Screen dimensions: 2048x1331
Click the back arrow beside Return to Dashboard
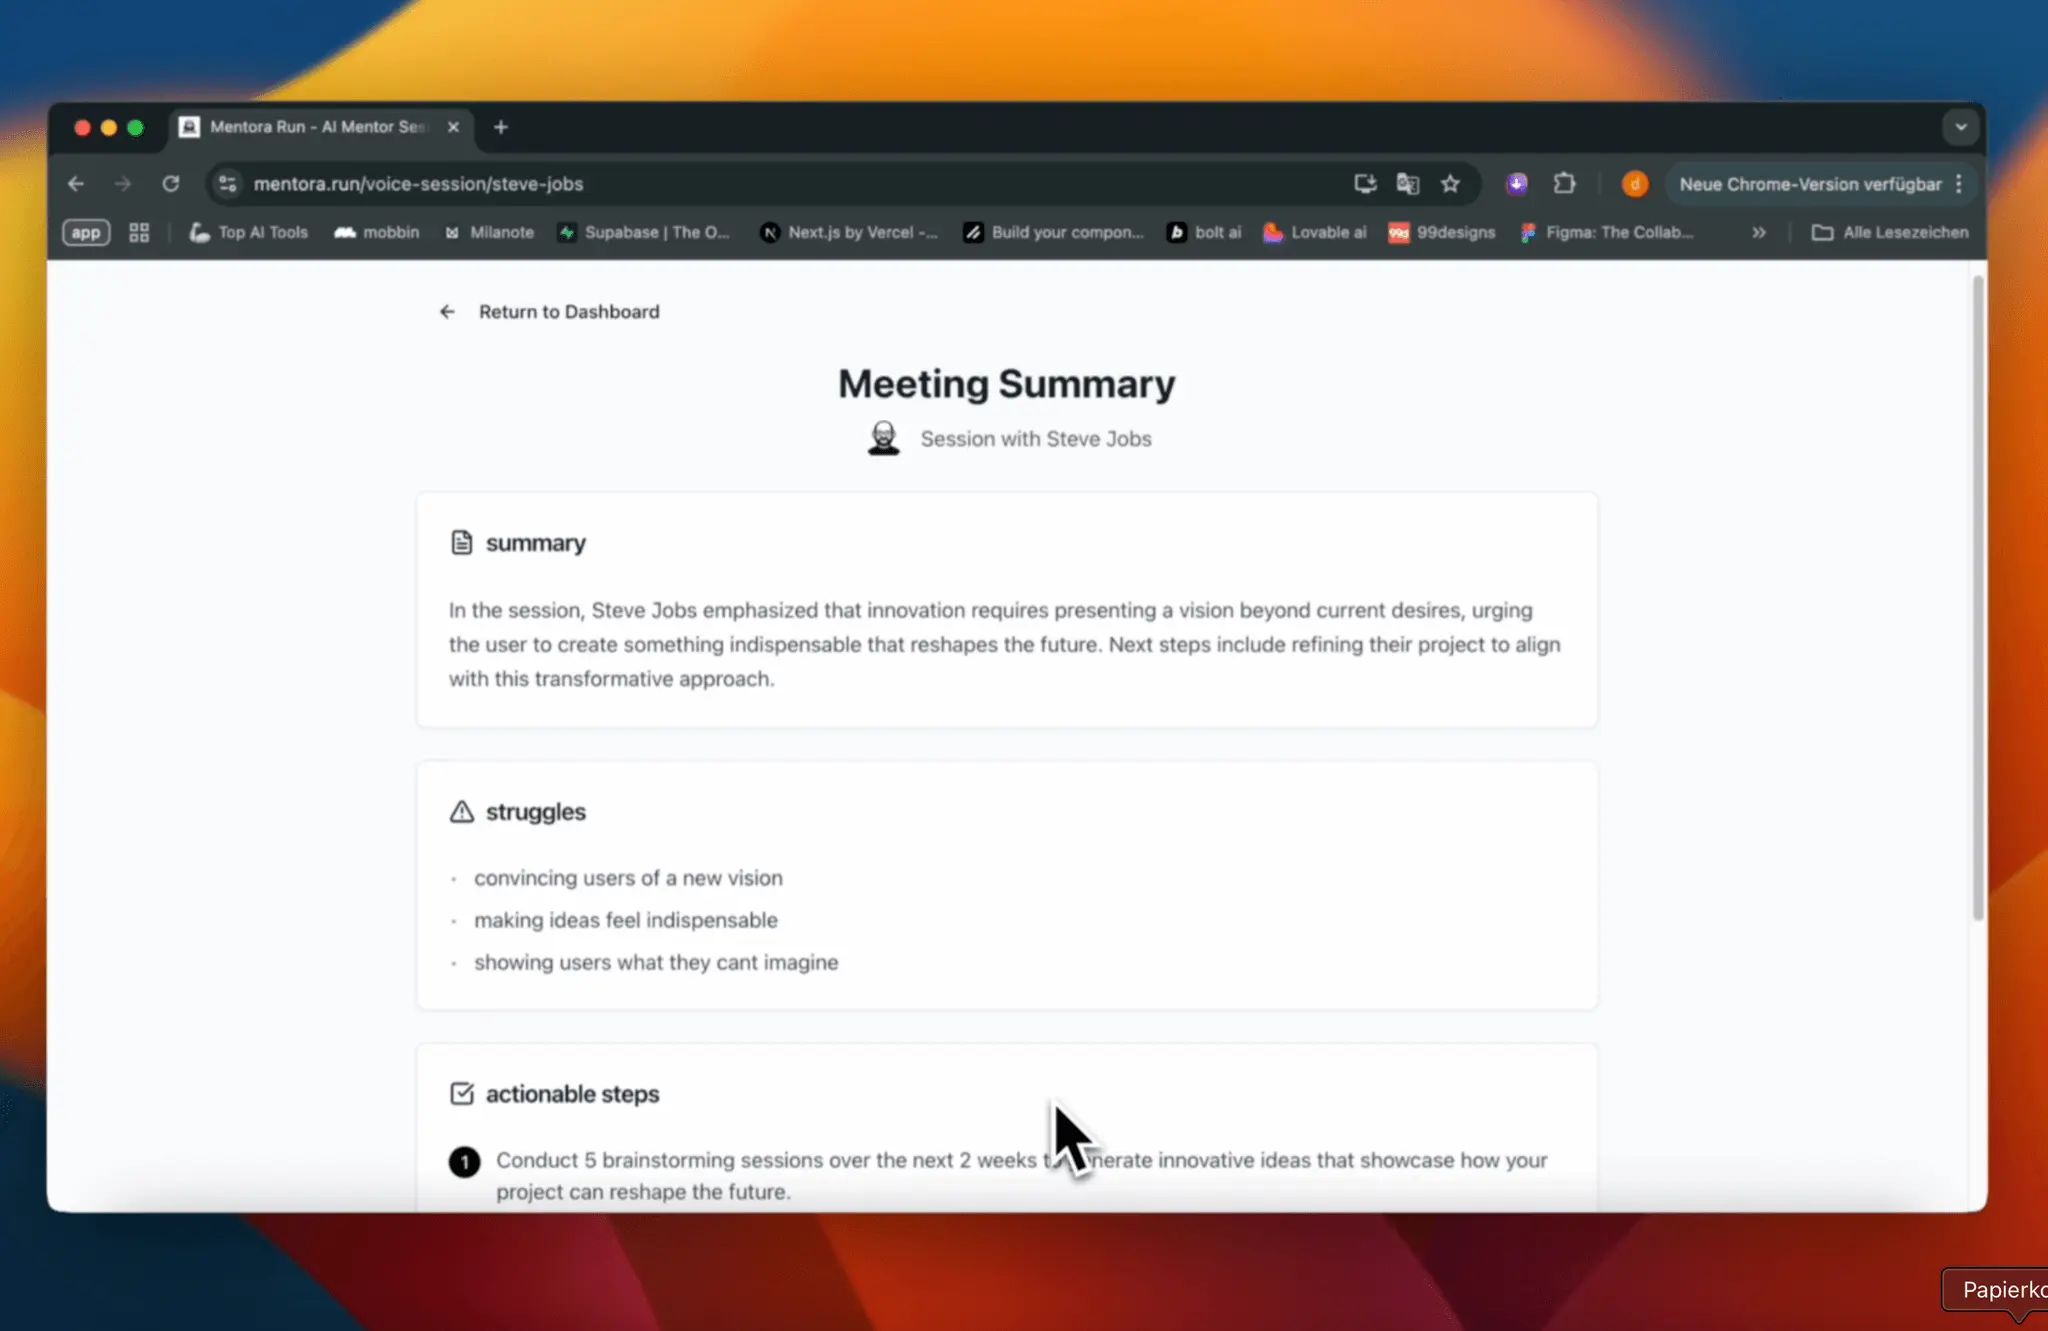447,312
